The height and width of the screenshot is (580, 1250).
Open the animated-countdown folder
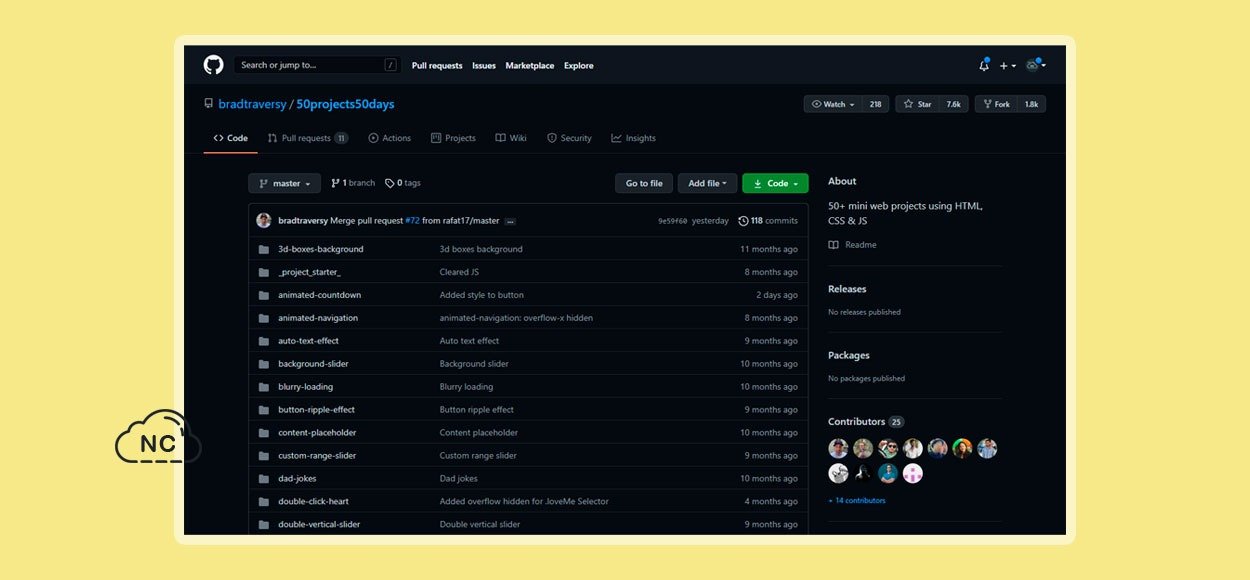pos(320,295)
